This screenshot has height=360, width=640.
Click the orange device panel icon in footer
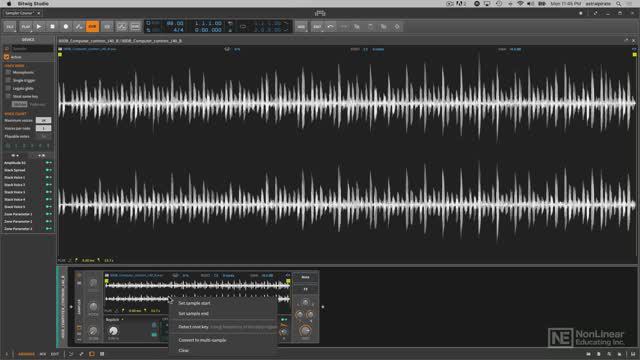pyautogui.click(x=92, y=354)
